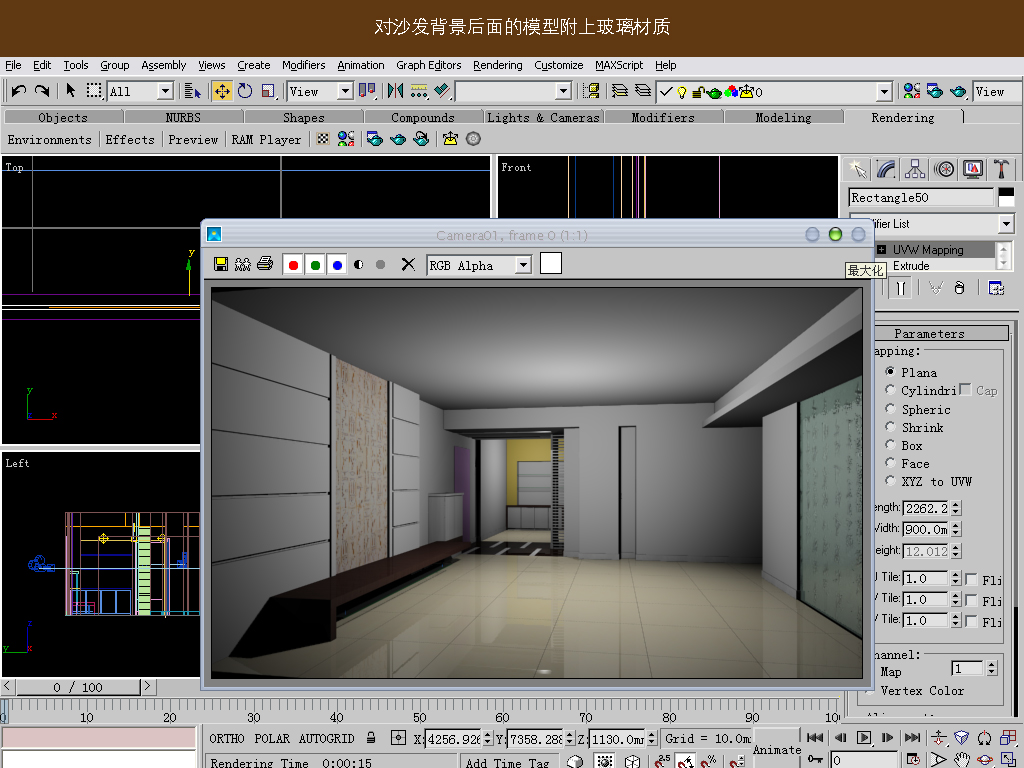Toggle the pin stack icon in modifier panel

click(901, 288)
